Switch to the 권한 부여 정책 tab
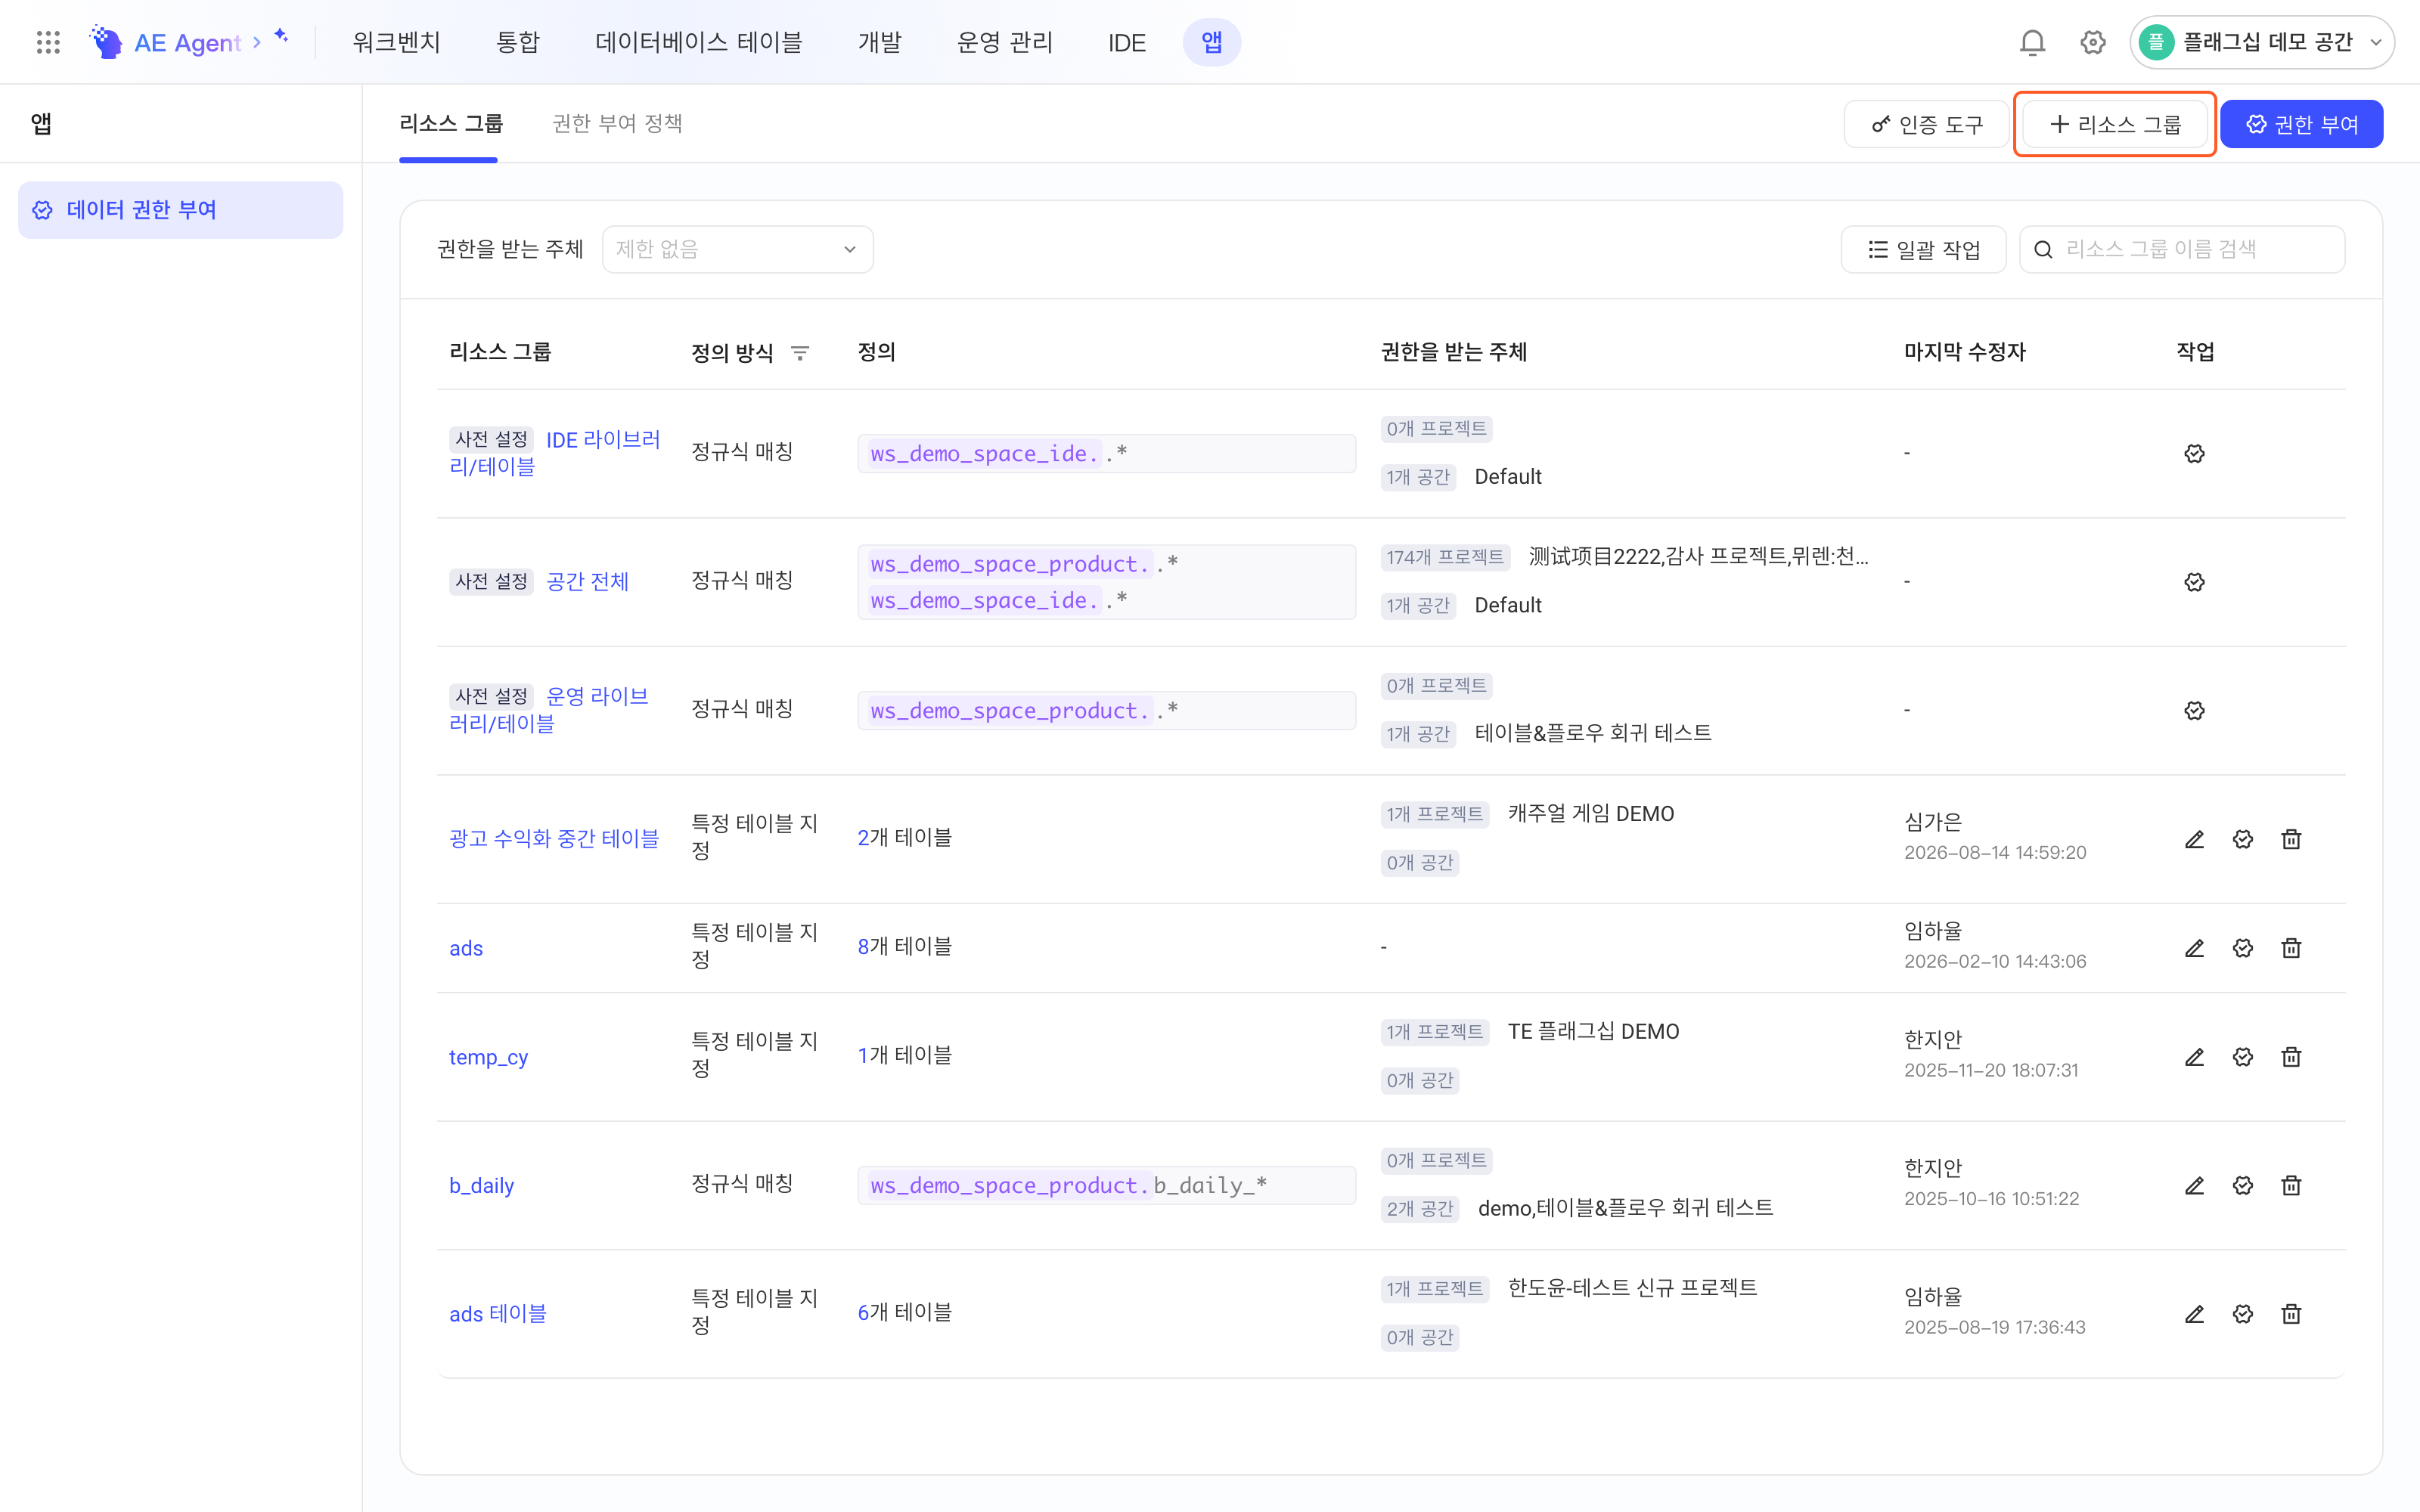The image size is (2420, 1512). 617,123
